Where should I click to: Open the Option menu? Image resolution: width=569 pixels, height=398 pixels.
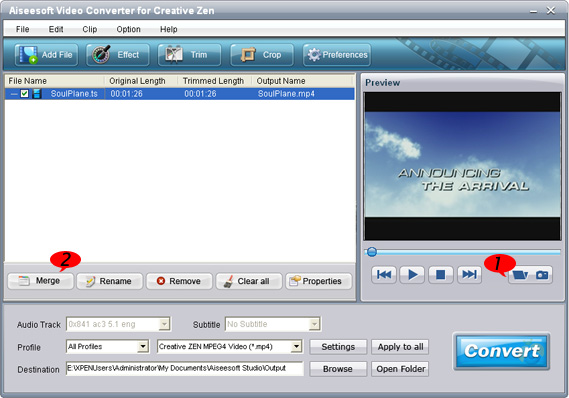(x=128, y=29)
